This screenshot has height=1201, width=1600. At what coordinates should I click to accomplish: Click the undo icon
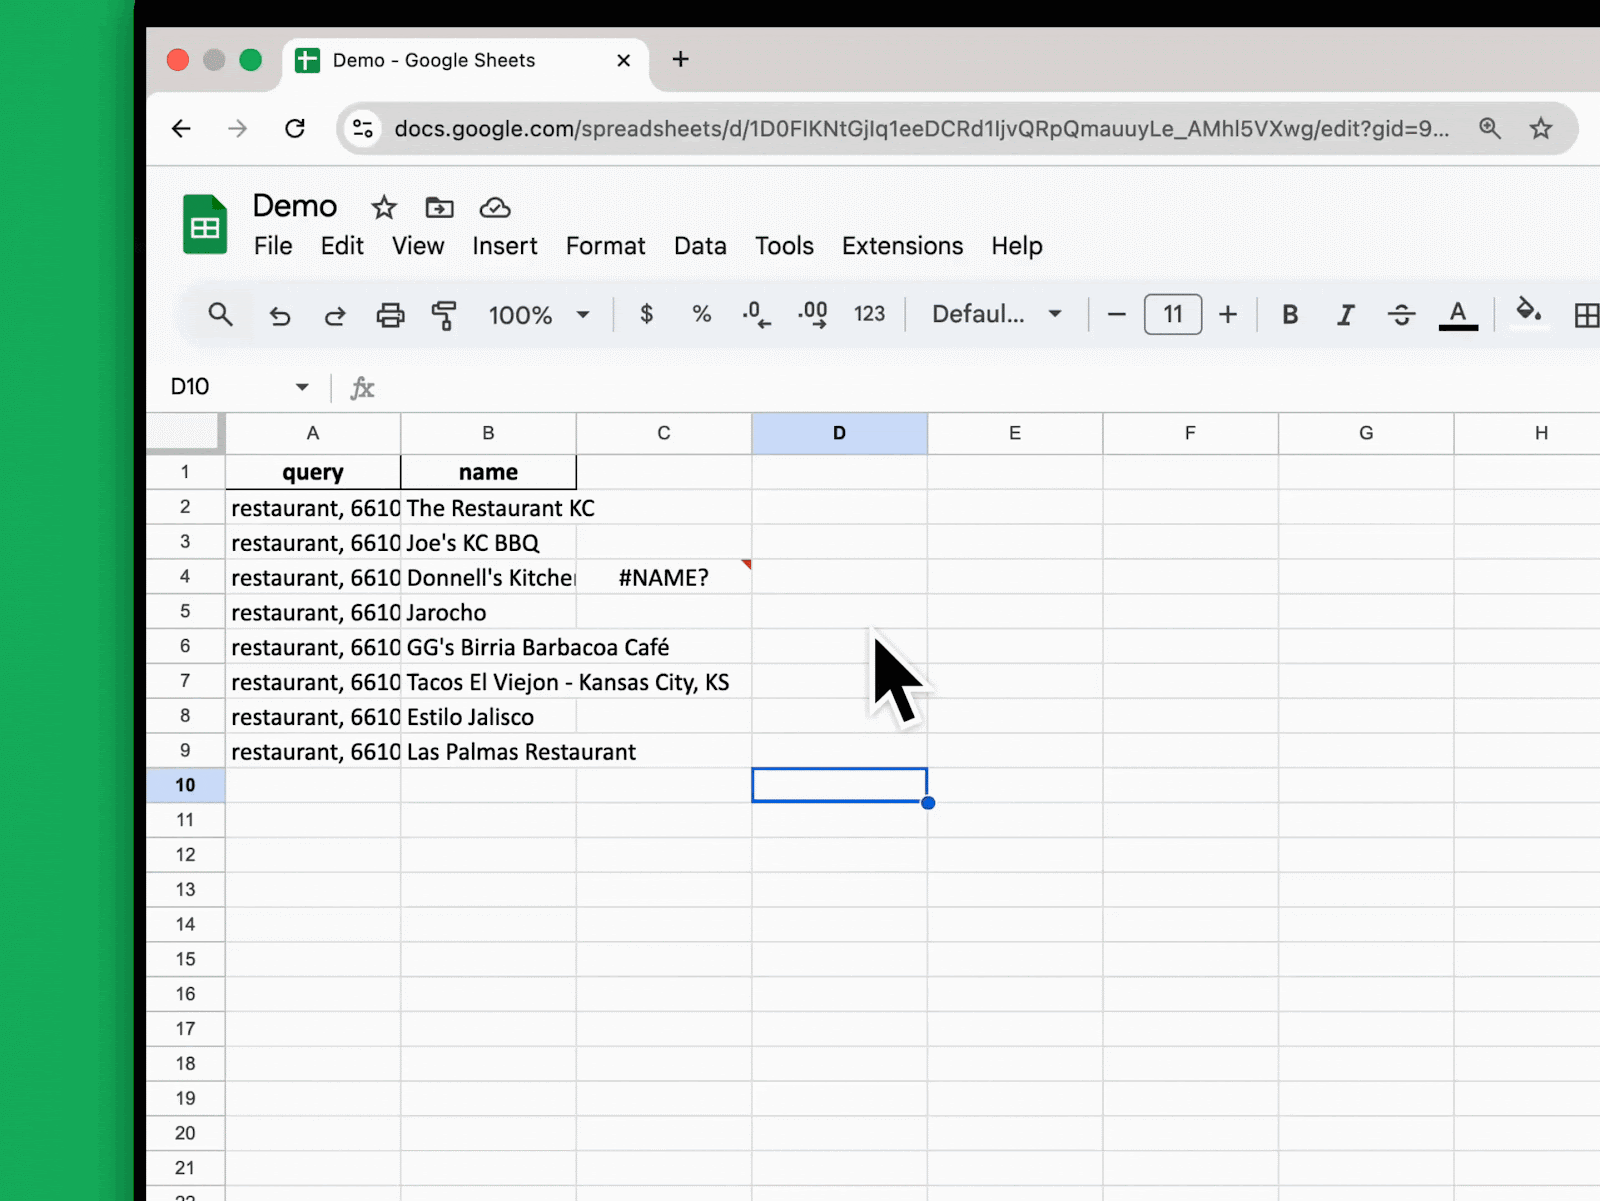pyautogui.click(x=280, y=315)
